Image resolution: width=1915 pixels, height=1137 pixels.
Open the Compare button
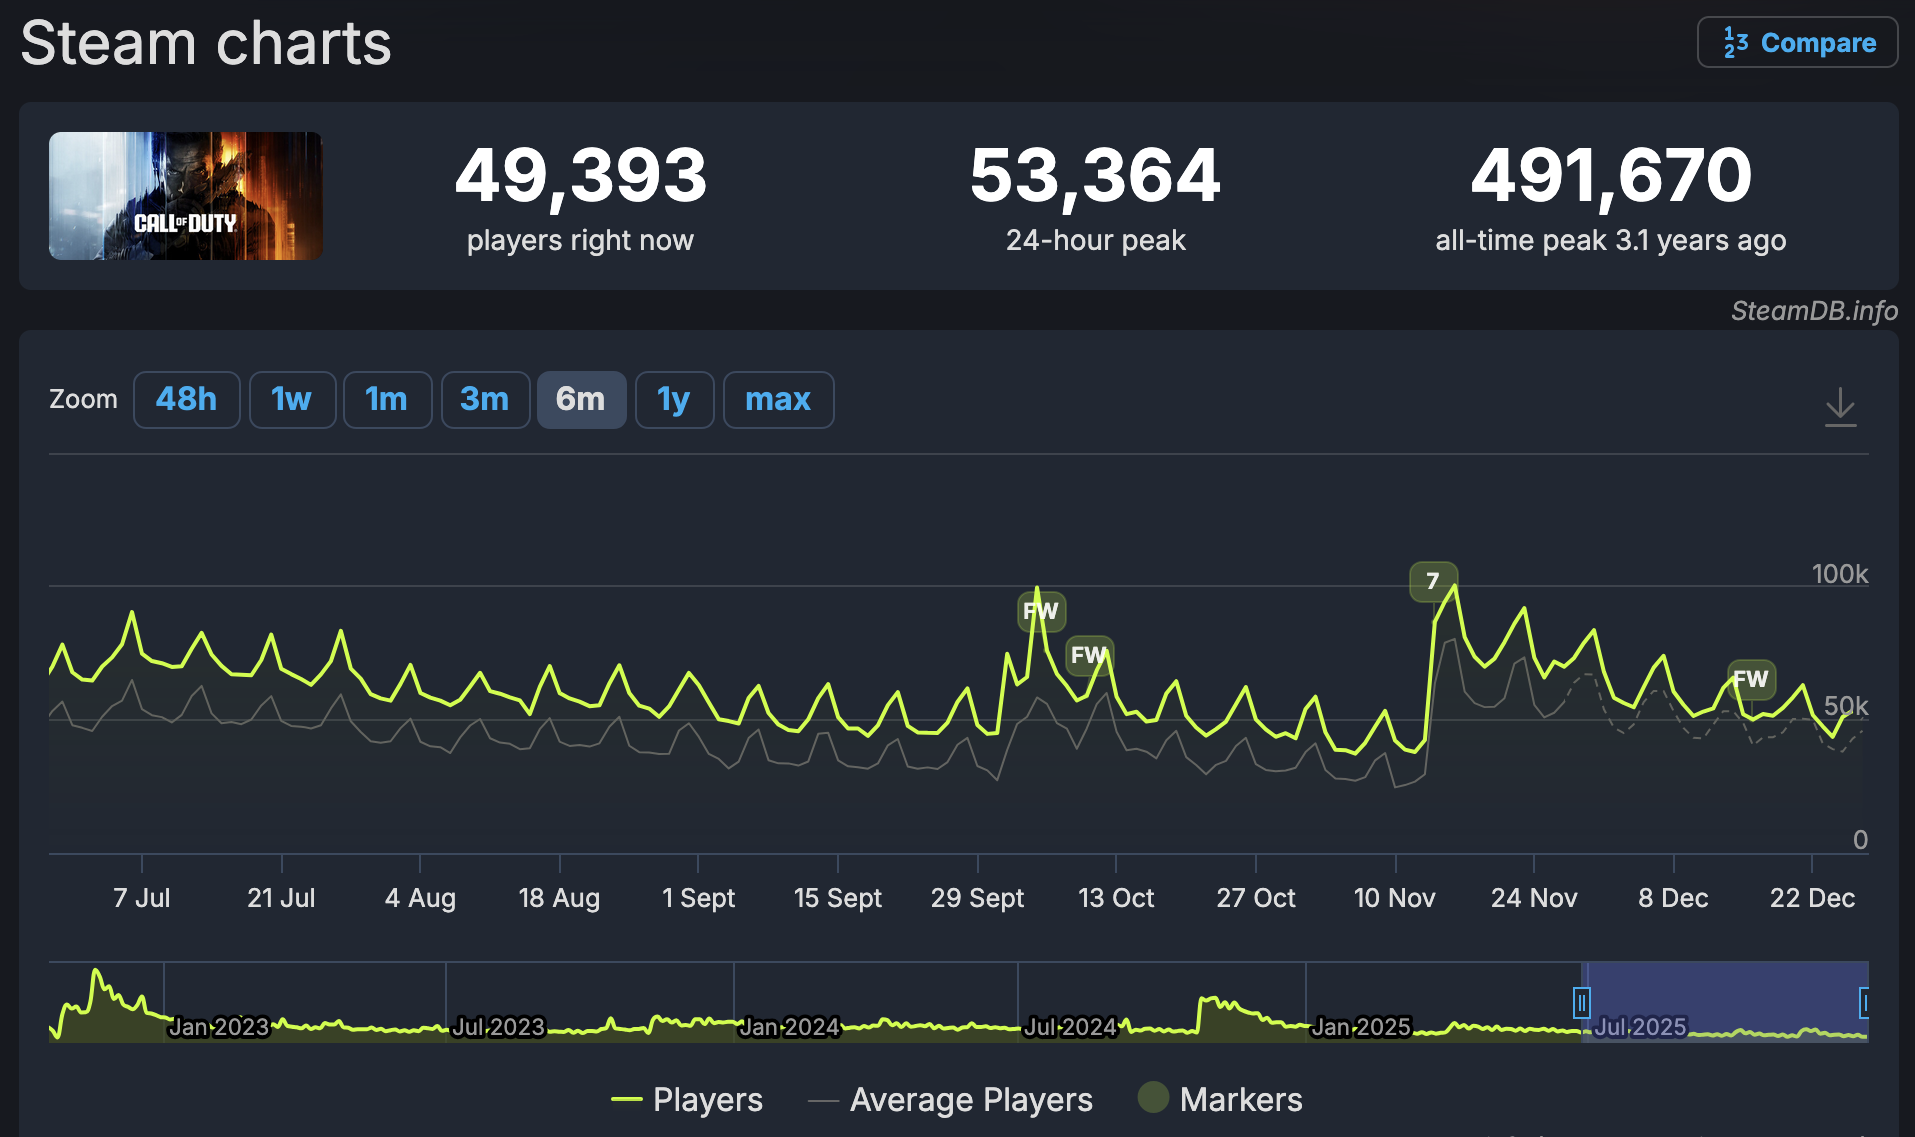click(1797, 43)
